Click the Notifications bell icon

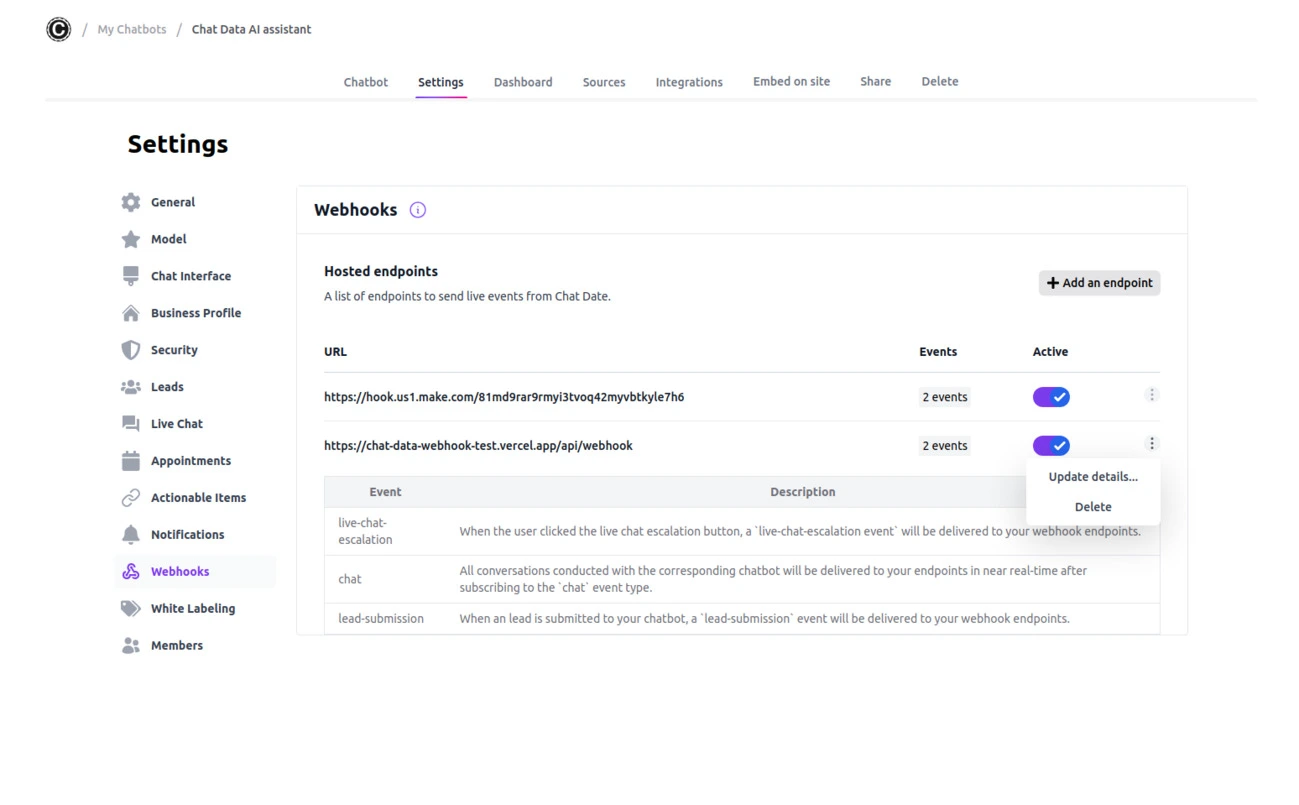click(130, 534)
